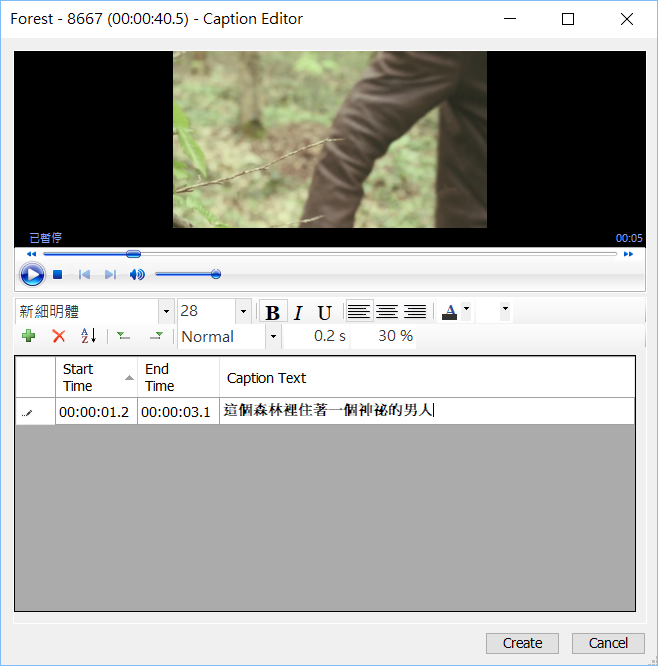
Task: Open the font size dropdown arrow
Action: point(243,311)
